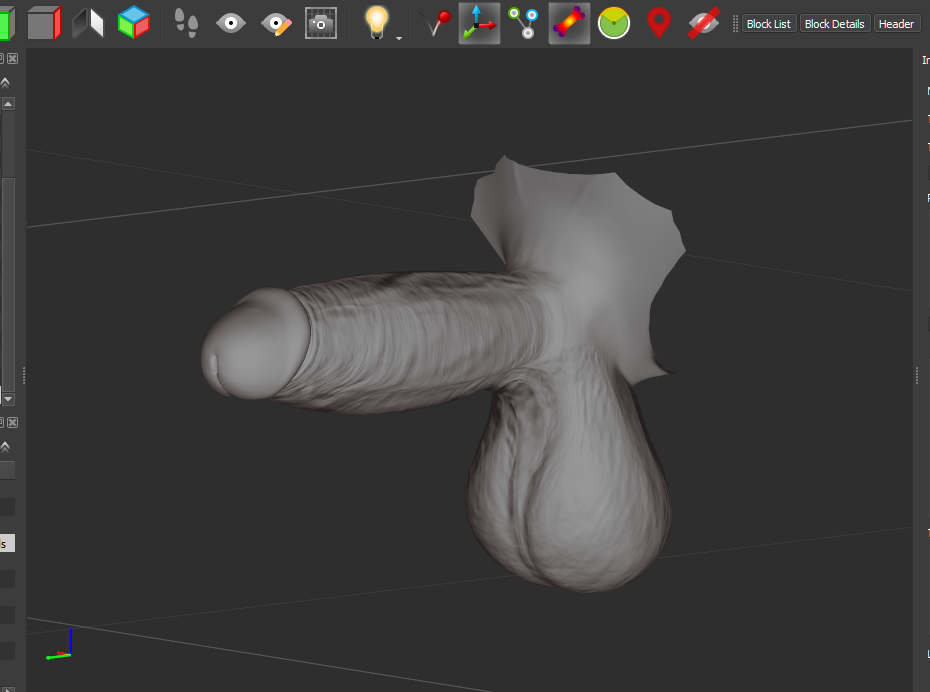This screenshot has height=692, width=930.
Task: Activate the footsteps walk mode icon
Action: 186,23
